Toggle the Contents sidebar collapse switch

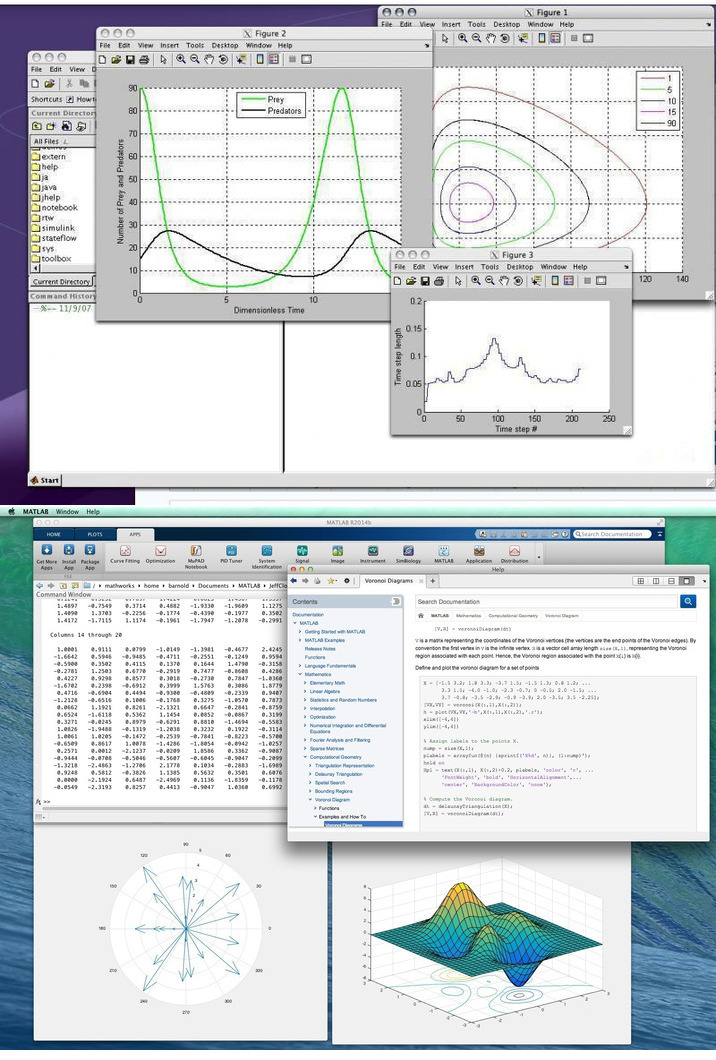tap(396, 601)
